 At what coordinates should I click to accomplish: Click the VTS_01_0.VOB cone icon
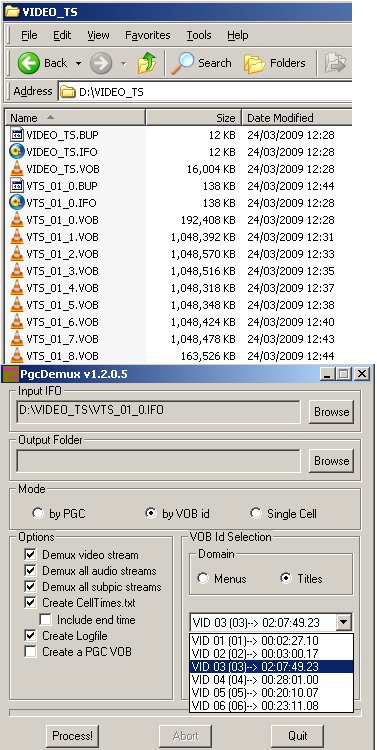pos(17,220)
